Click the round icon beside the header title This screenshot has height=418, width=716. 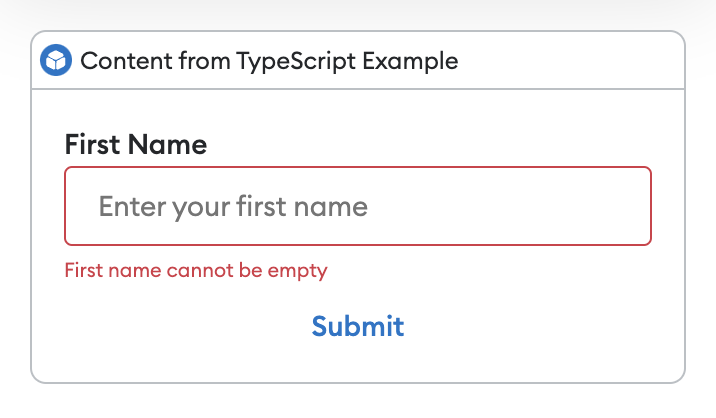[x=56, y=61]
